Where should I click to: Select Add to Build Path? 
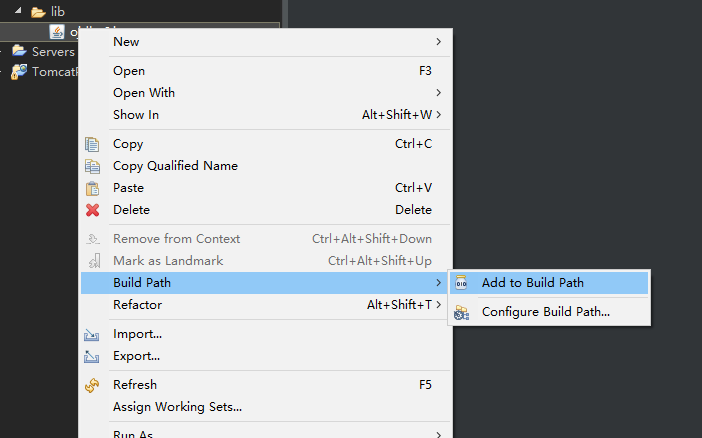pos(532,283)
